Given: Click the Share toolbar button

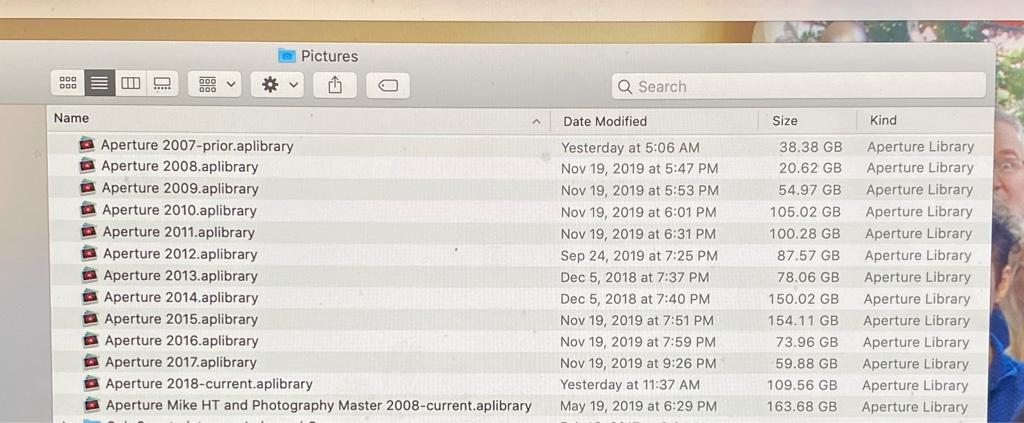Looking at the screenshot, I should [x=335, y=86].
